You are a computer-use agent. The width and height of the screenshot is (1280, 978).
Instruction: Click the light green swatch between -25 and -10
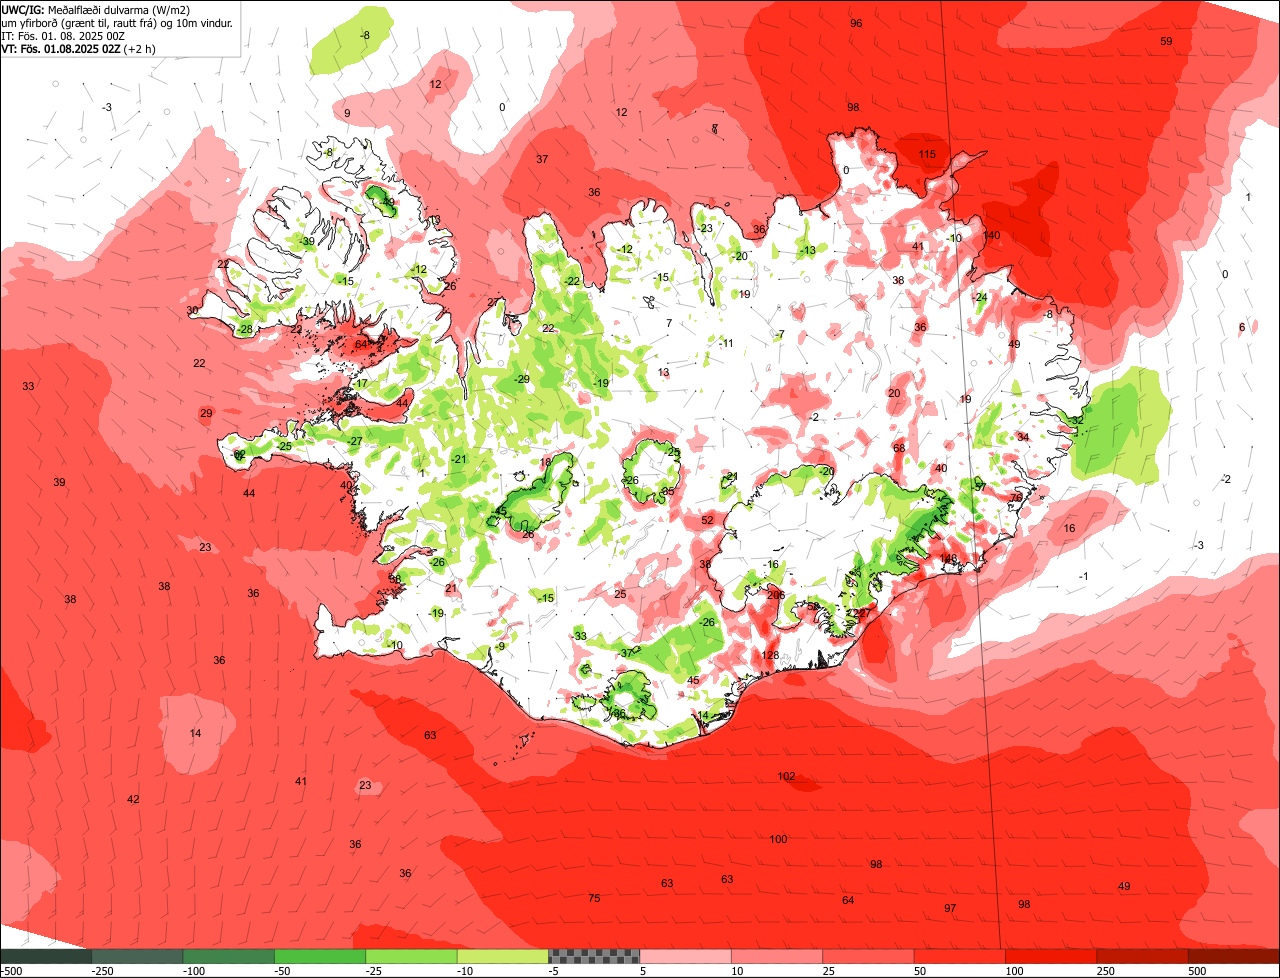coord(411,956)
